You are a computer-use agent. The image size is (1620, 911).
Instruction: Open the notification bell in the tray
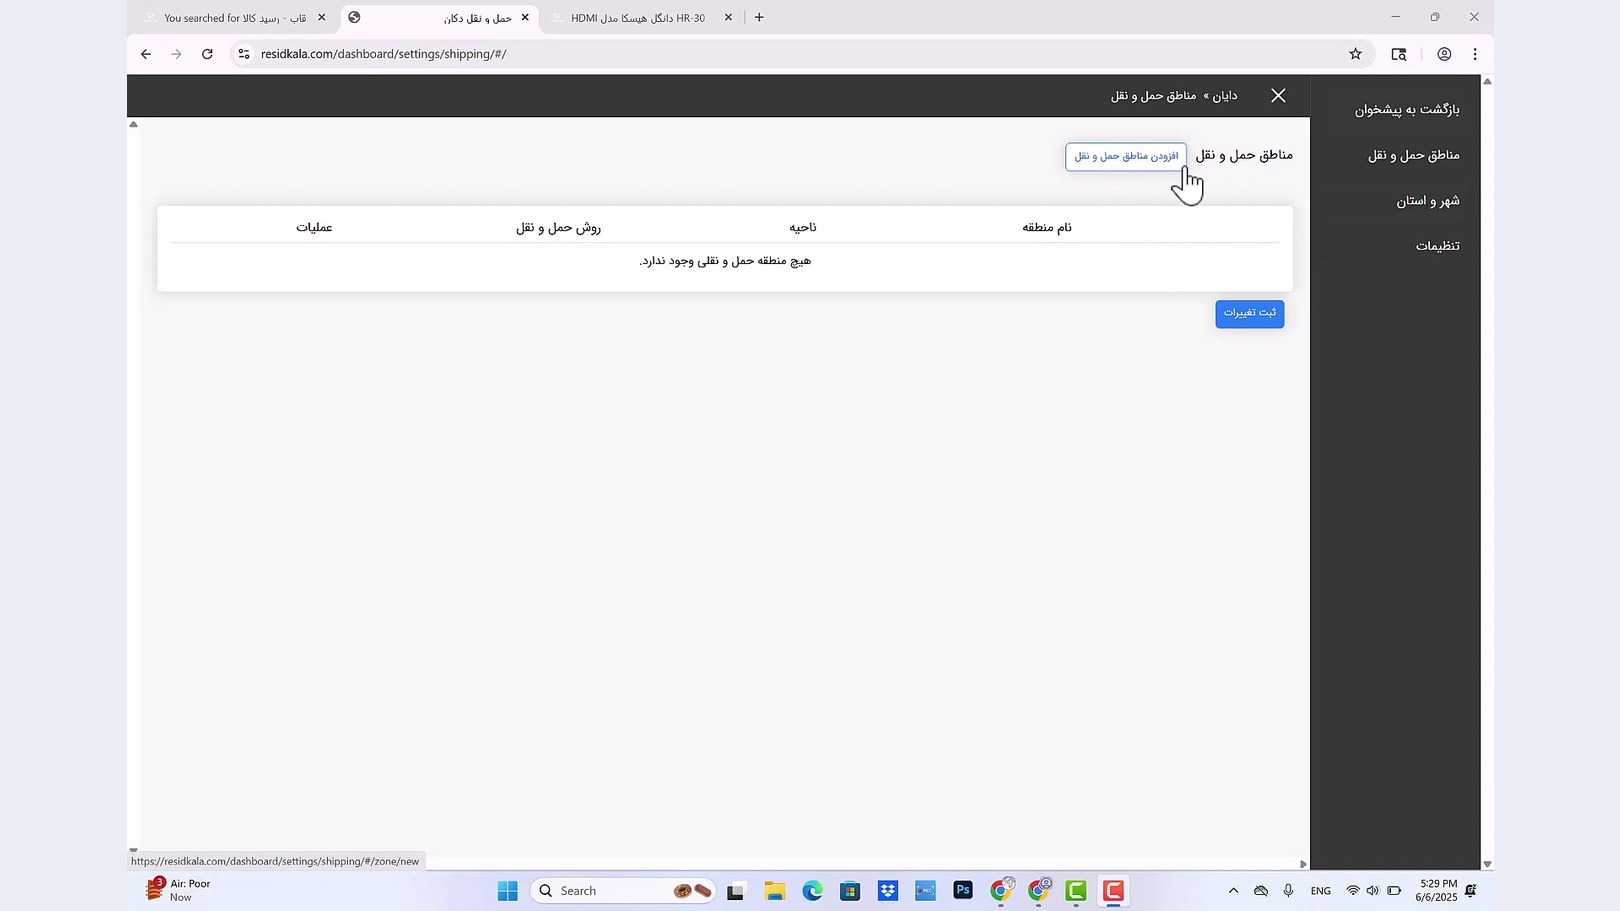pos(1471,891)
